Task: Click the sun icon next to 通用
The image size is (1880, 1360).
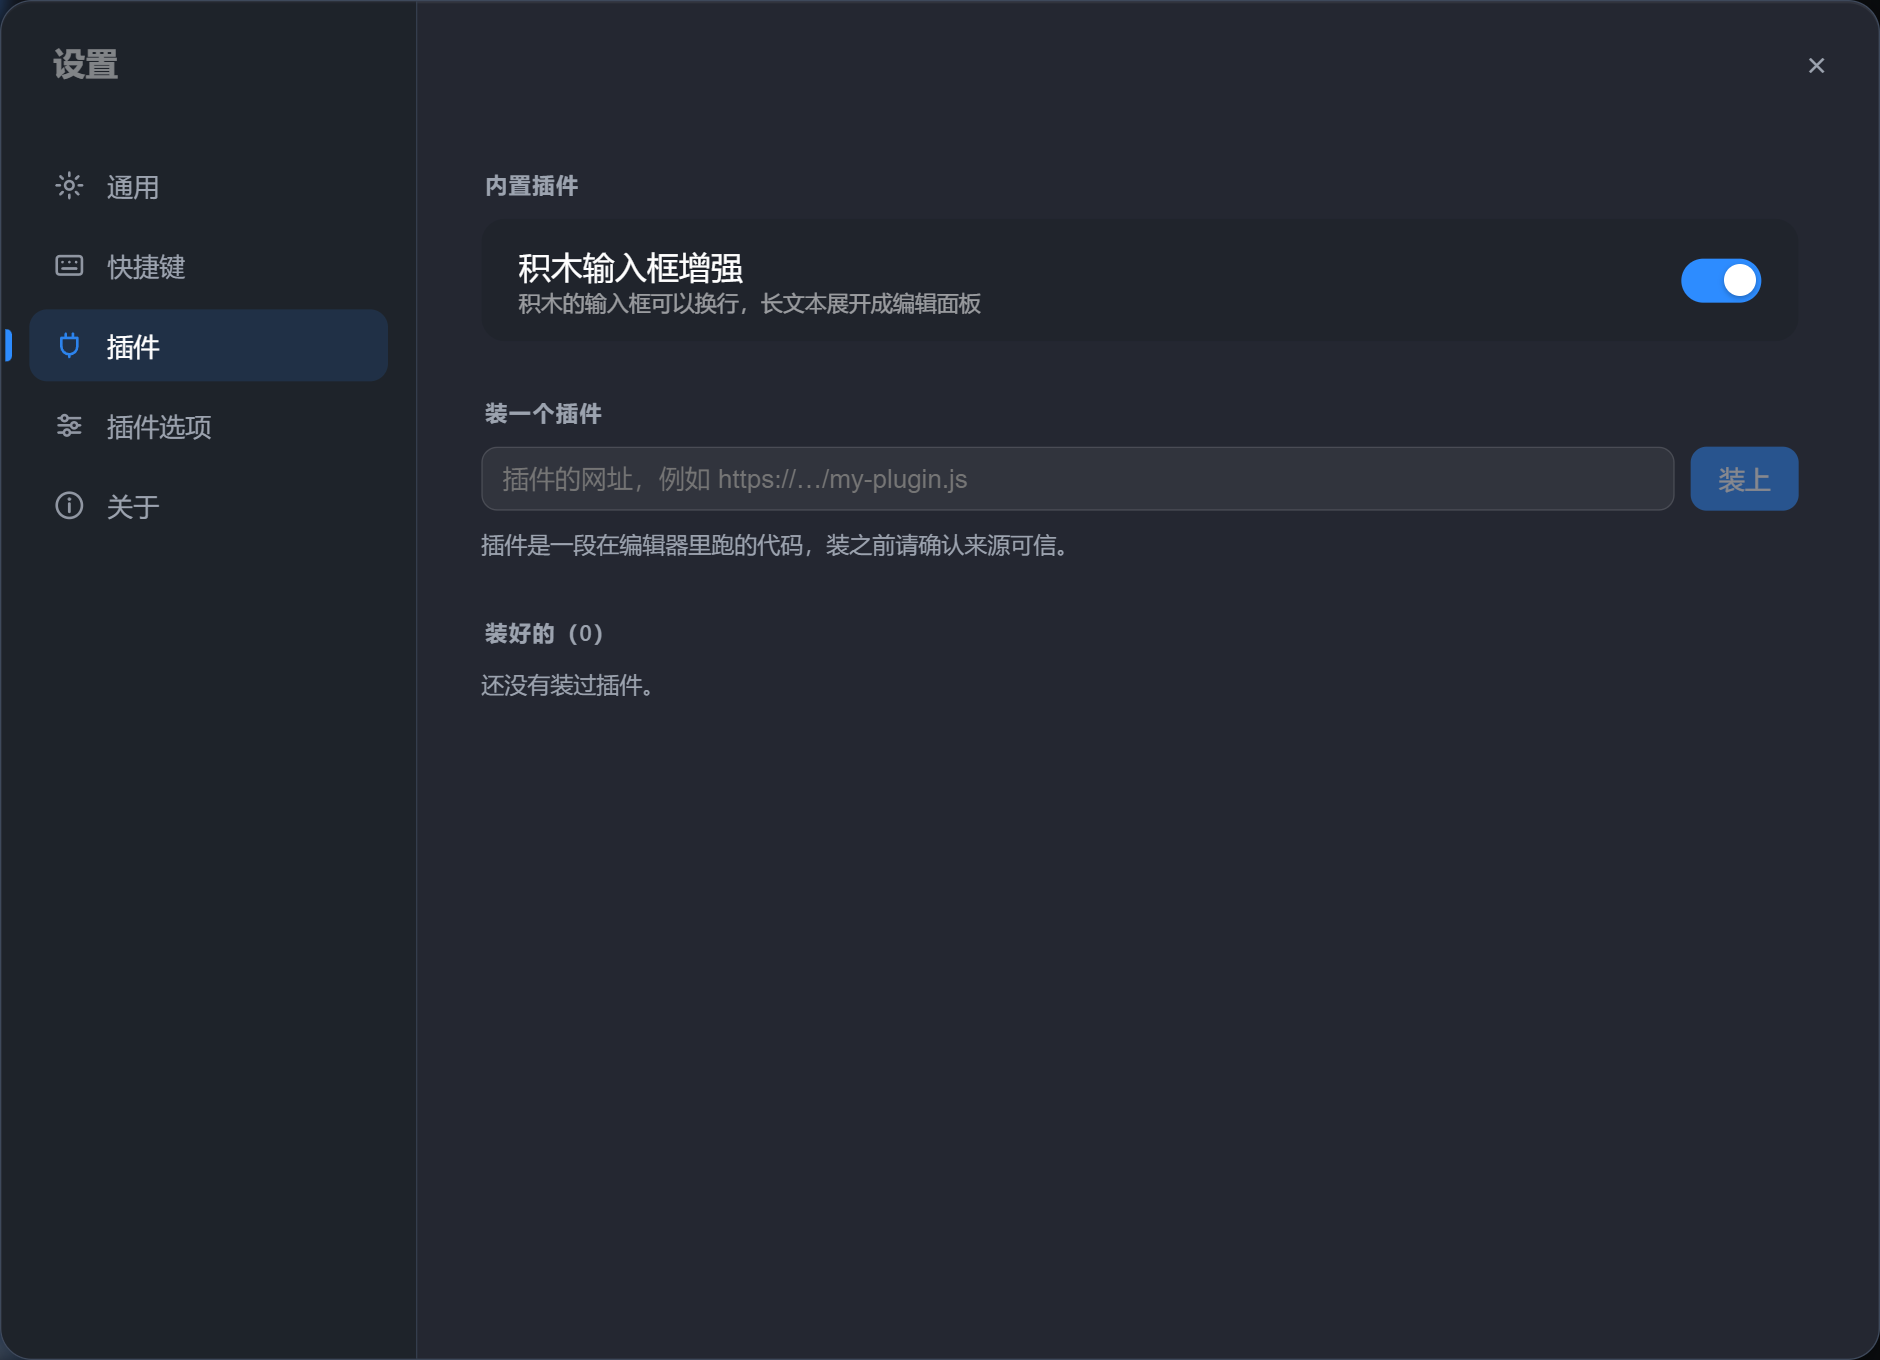Action: (x=69, y=186)
